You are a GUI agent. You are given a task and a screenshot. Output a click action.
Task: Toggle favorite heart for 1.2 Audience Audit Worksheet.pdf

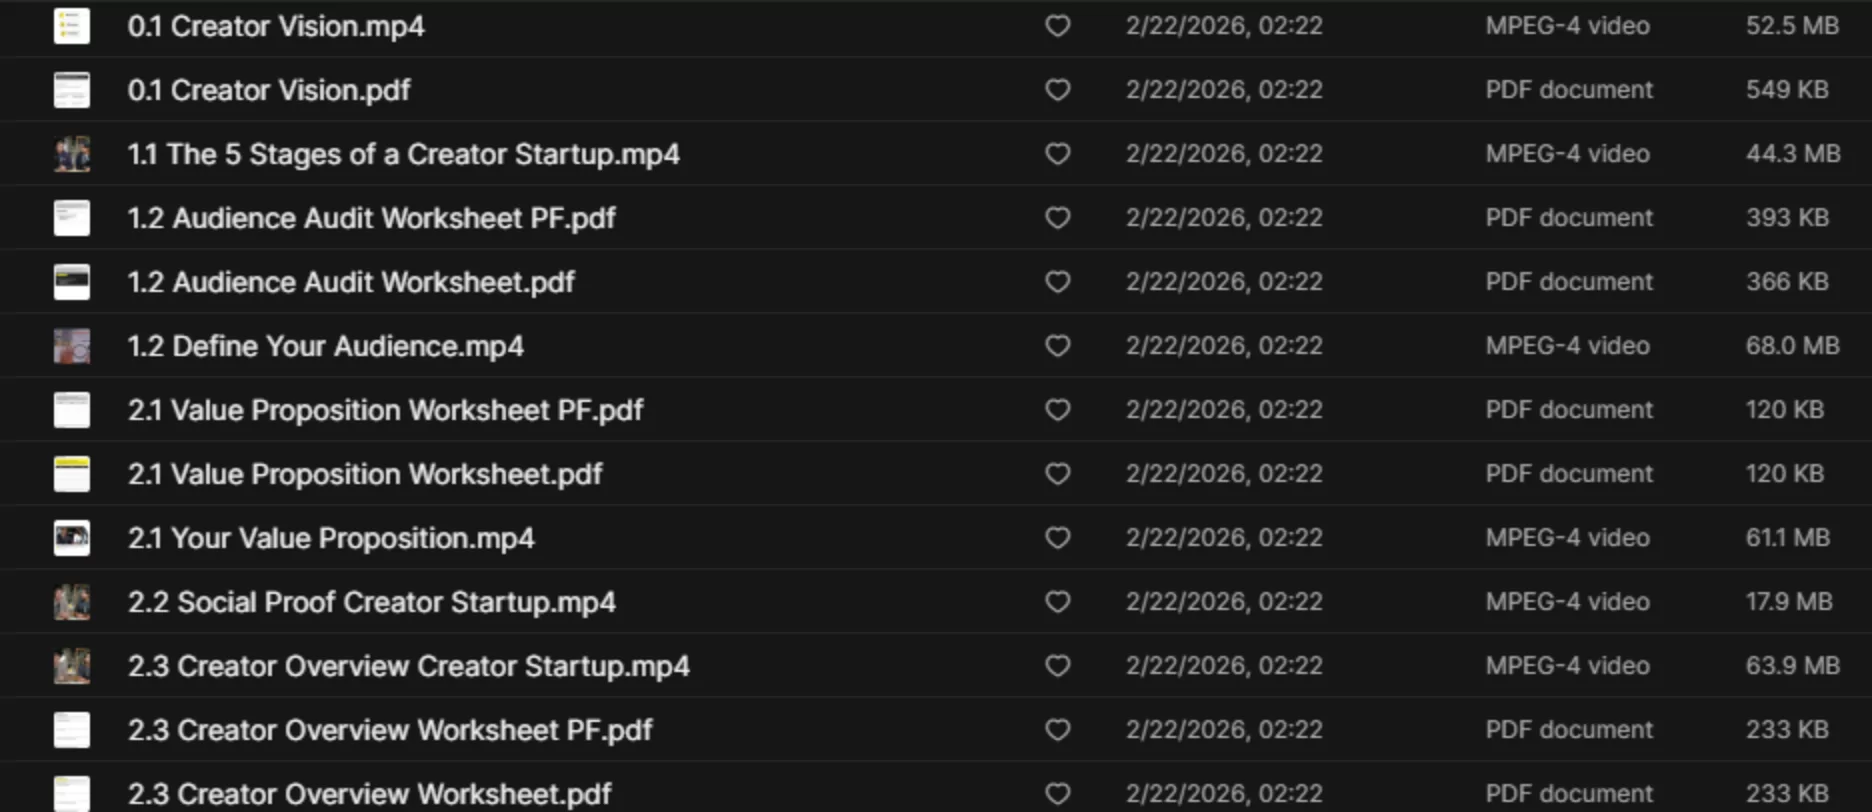click(x=1057, y=282)
